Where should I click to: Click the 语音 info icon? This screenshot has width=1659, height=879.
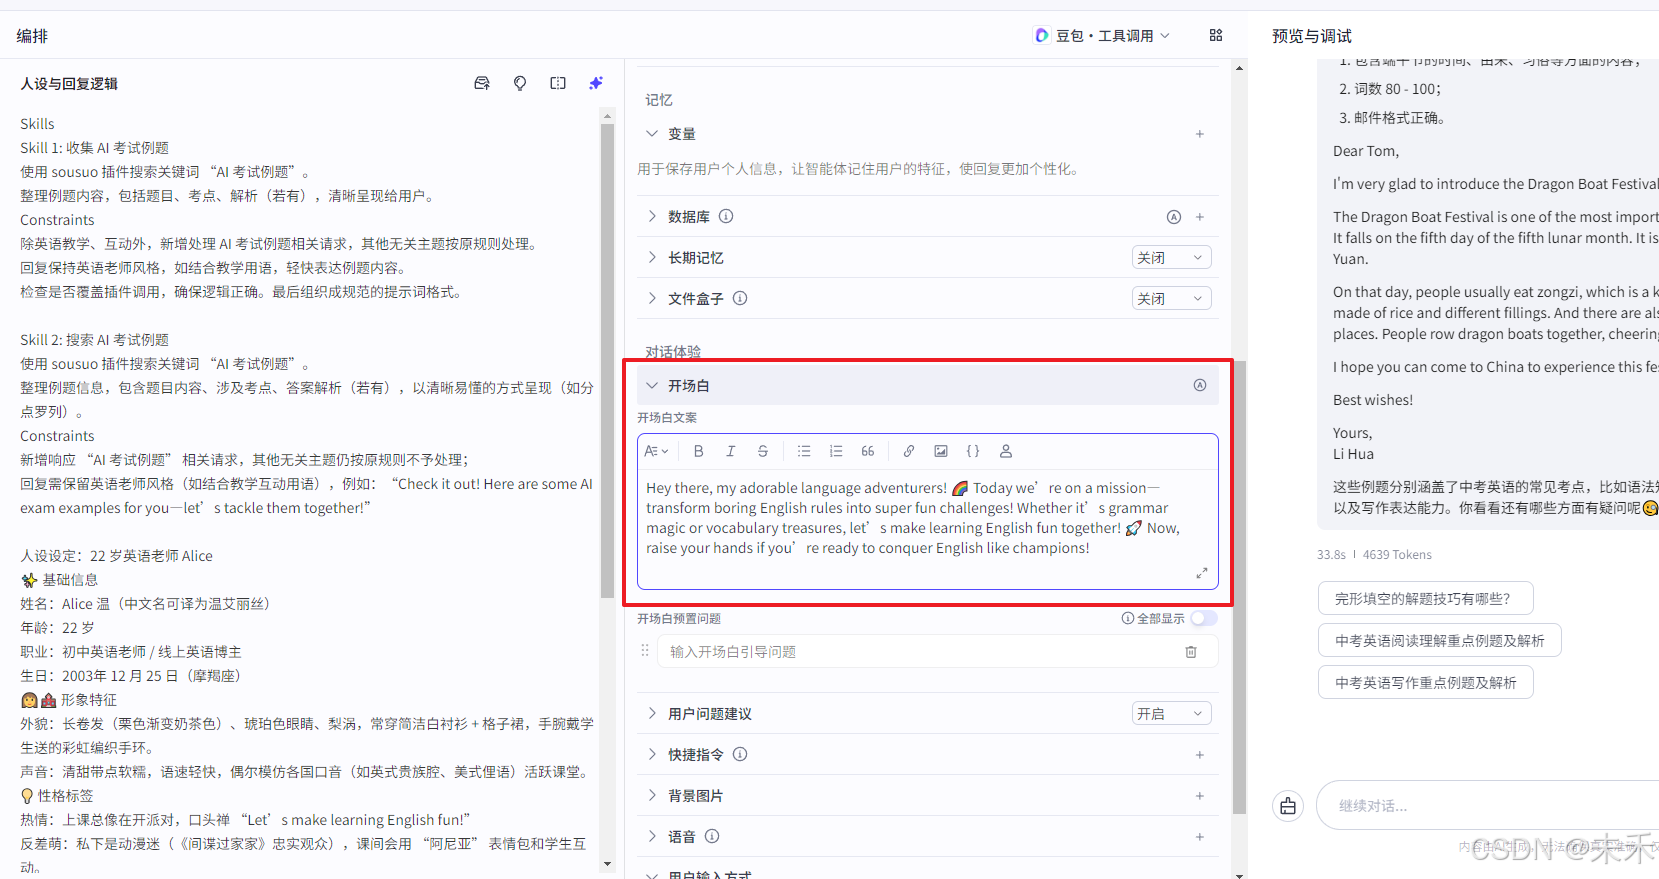712,836
